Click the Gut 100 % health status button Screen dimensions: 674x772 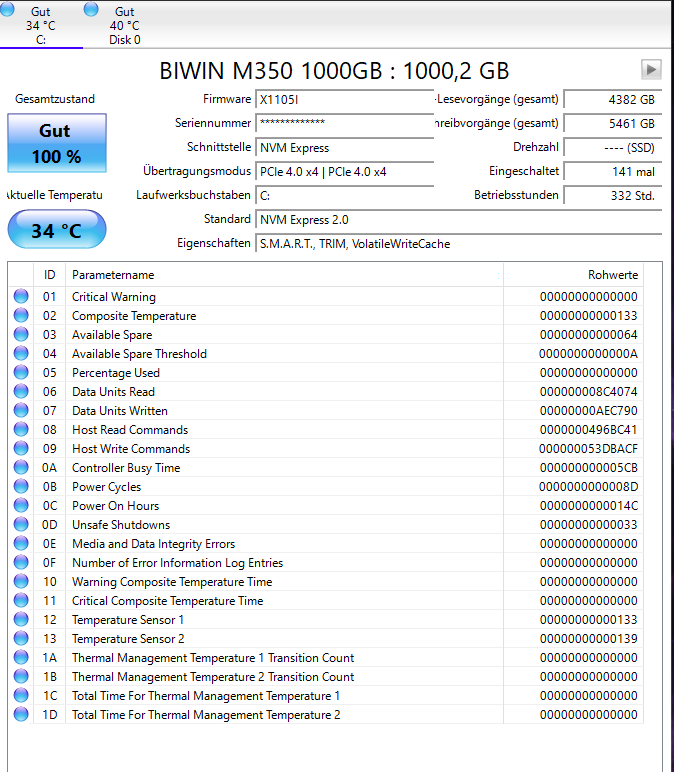(57, 143)
